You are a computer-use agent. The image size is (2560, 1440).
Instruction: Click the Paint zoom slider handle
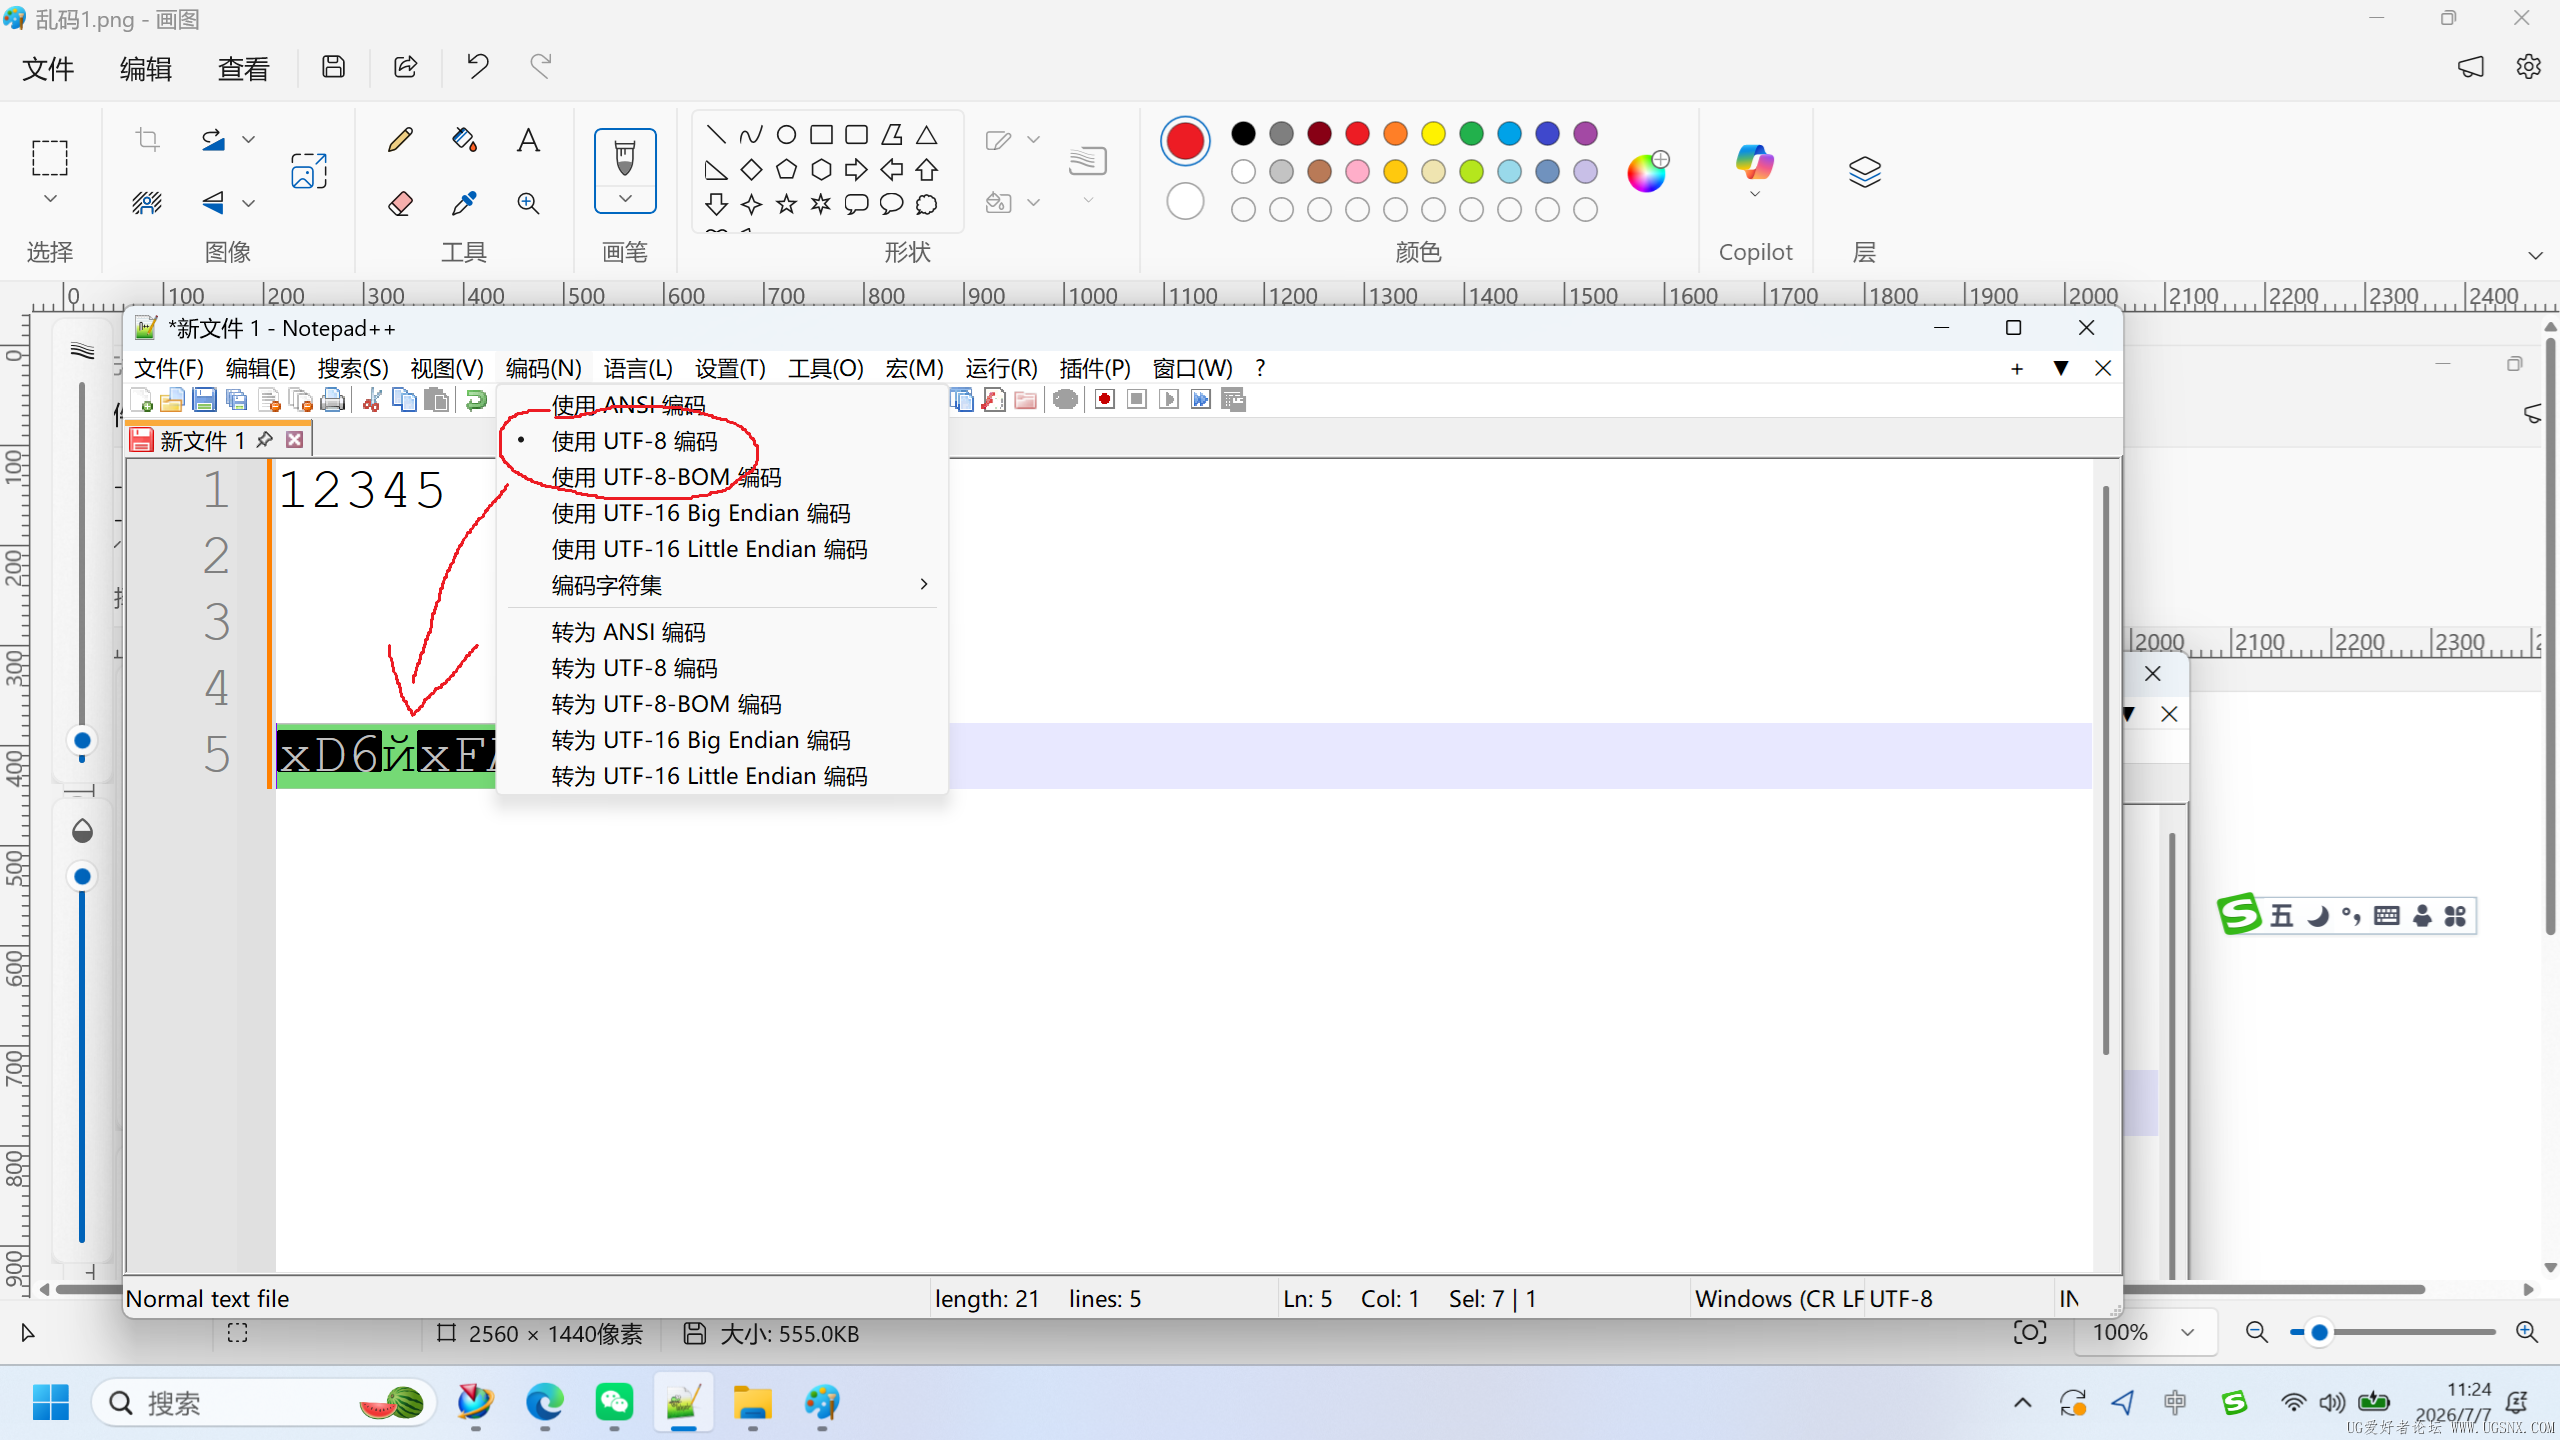tap(2319, 1332)
